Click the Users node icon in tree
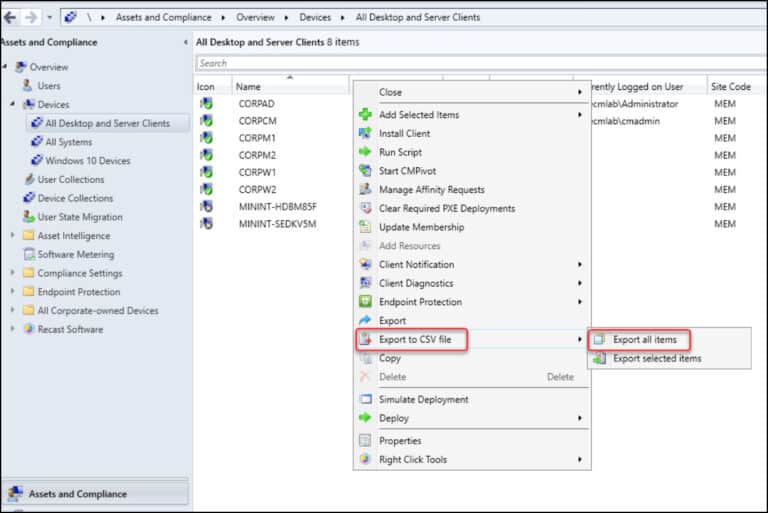This screenshot has width=768, height=513. pos(28,85)
